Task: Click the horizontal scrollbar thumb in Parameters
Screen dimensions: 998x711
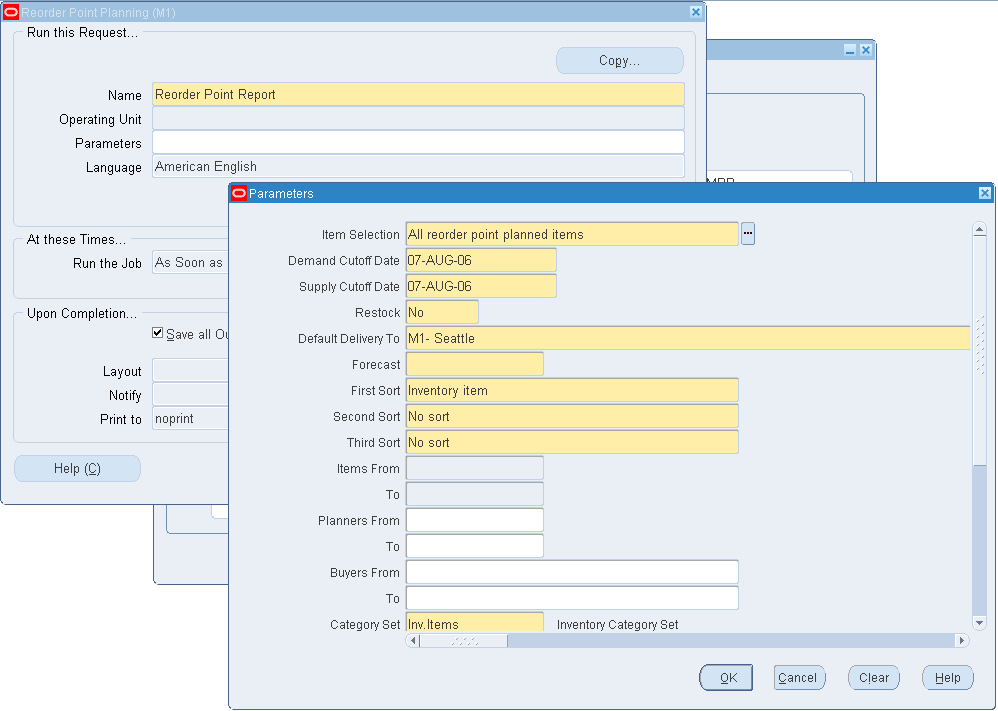Action: 464,640
